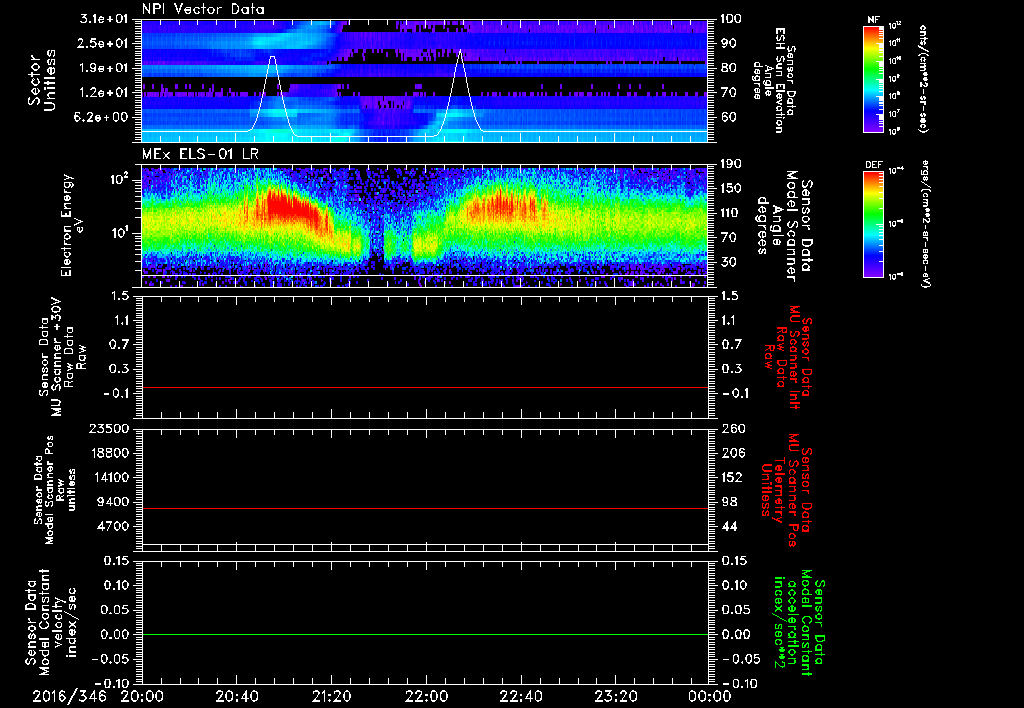
Task: Click the 152 telemetry tick label
Action: click(x=732, y=477)
